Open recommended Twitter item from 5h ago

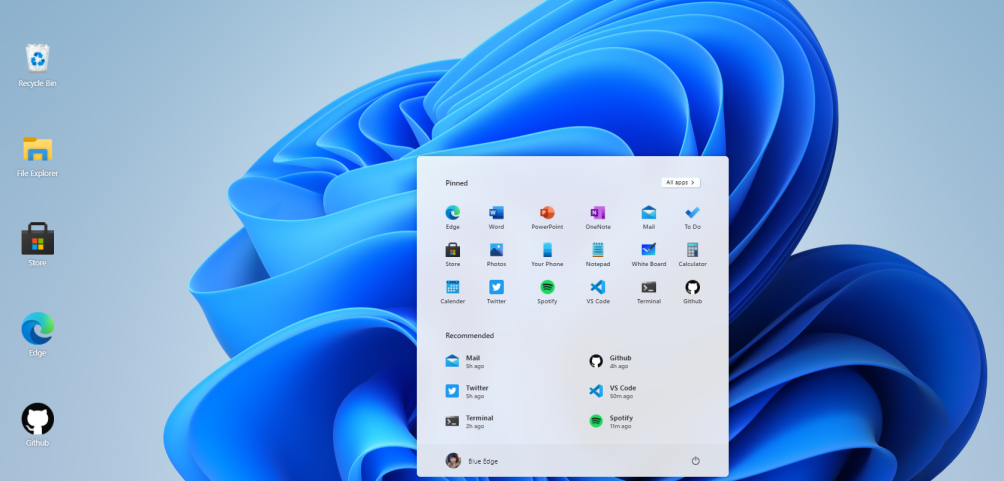(476, 391)
